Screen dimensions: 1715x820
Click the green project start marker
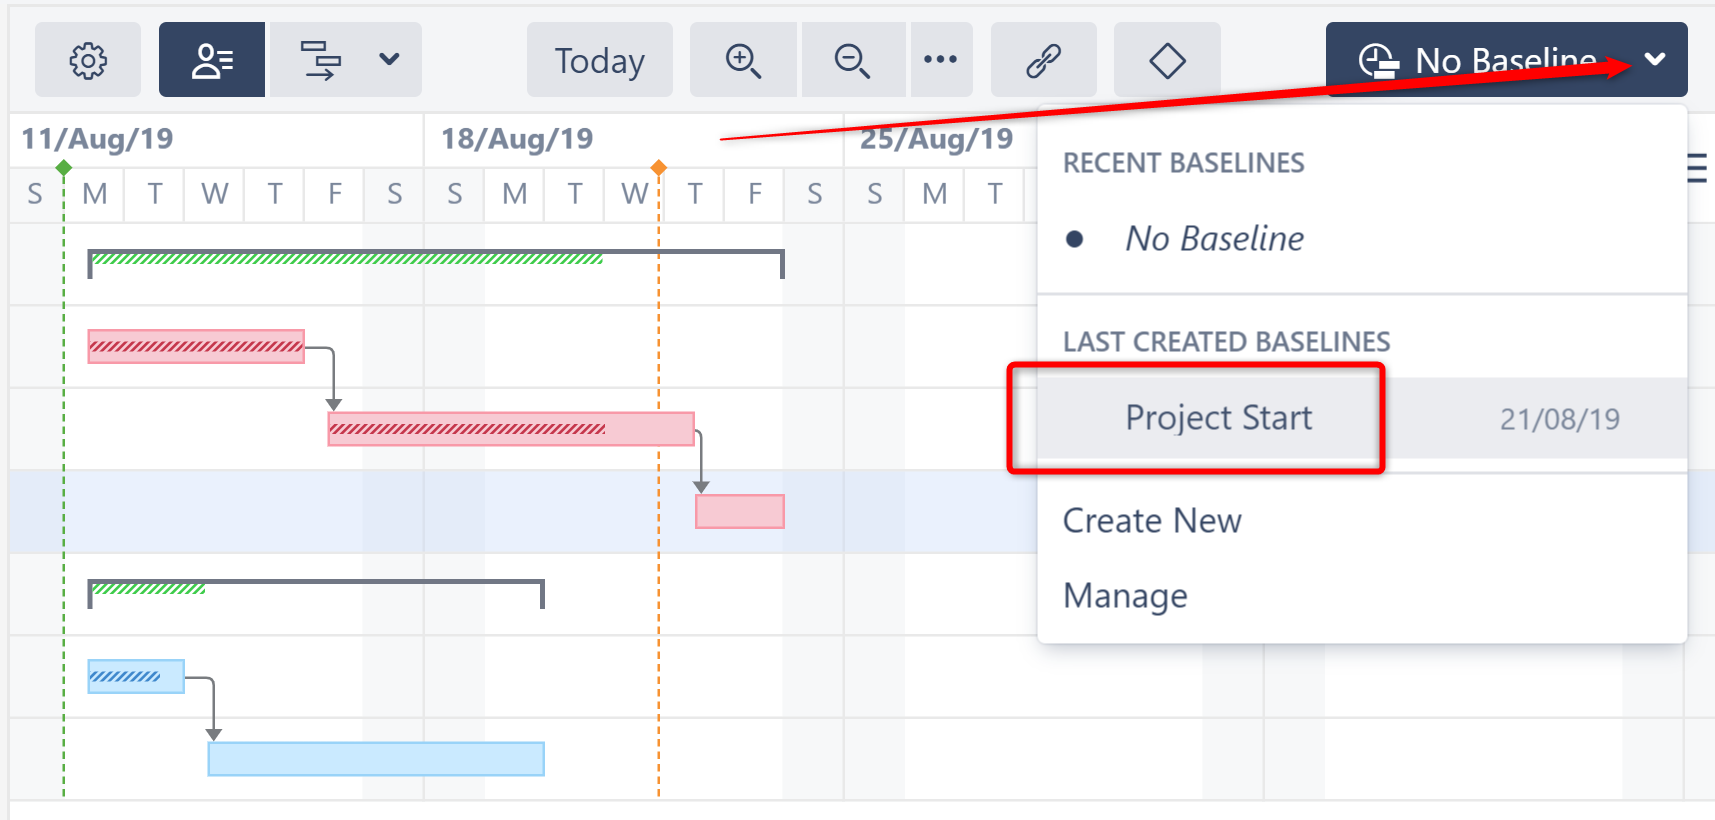64,168
